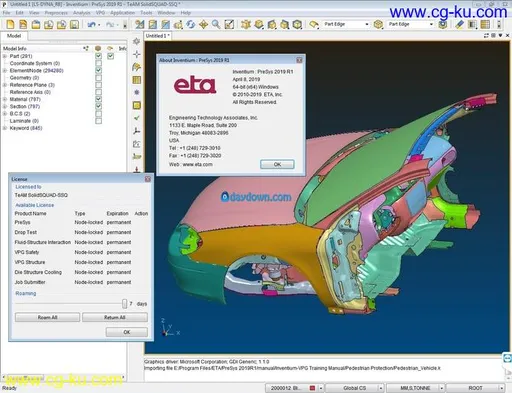Open the MM,S,TONNE units dropdown
The image size is (512, 393).
coord(441,388)
